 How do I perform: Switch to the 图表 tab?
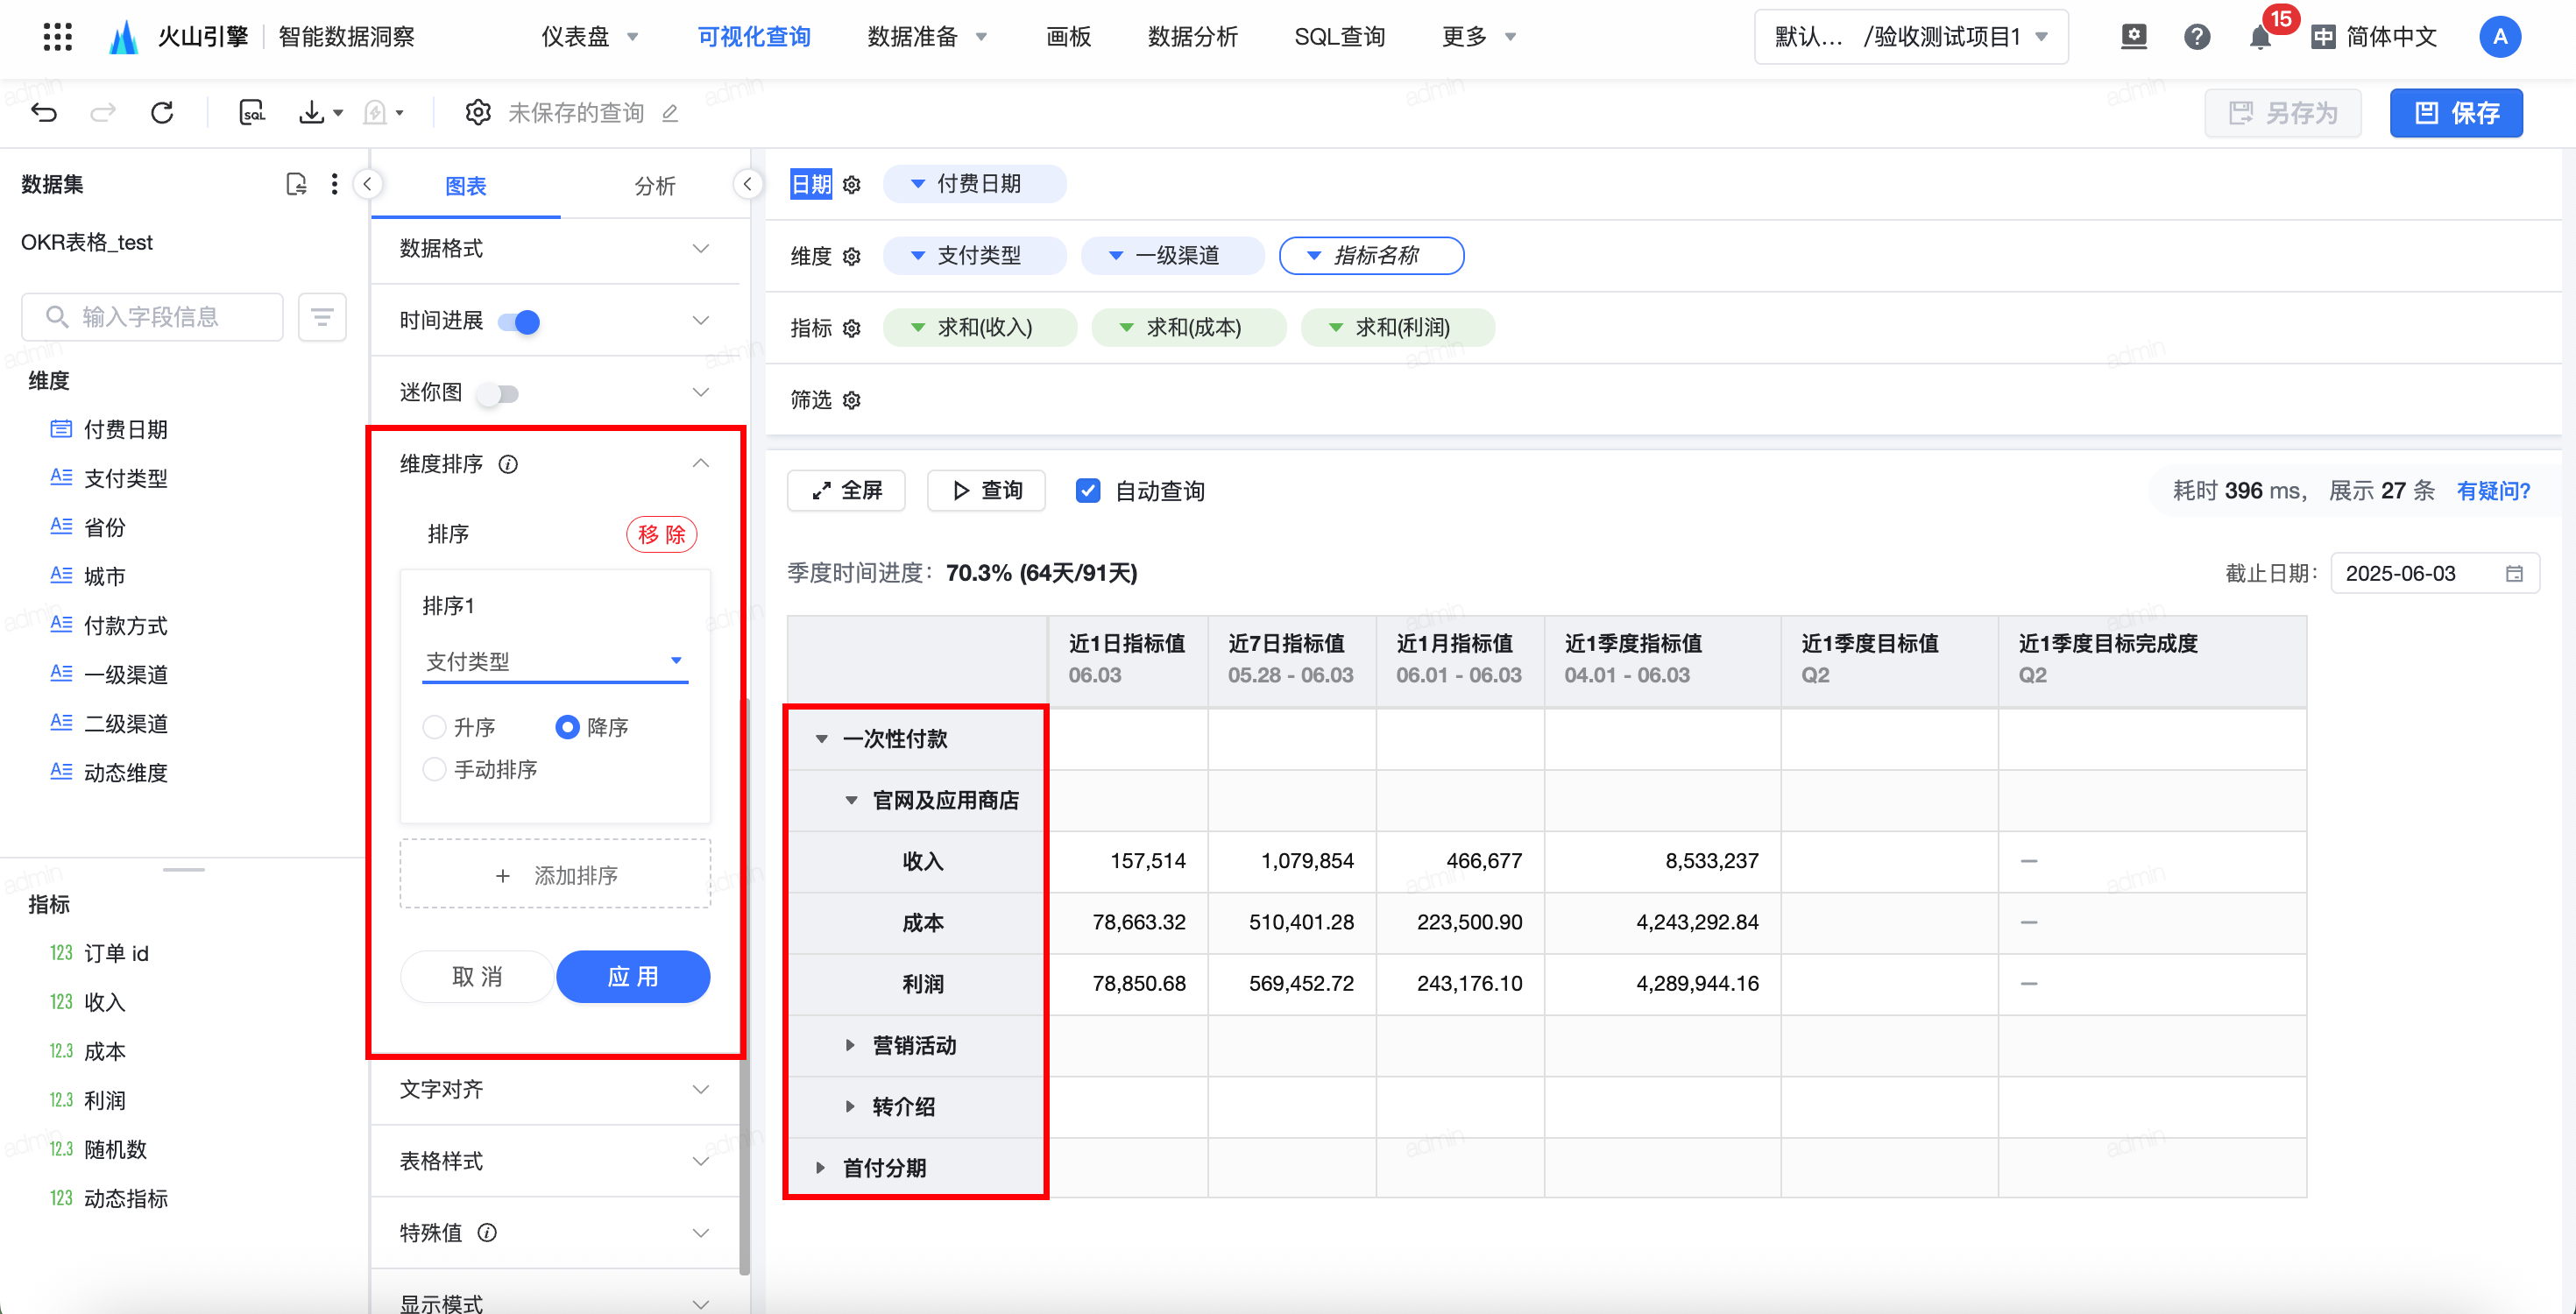tap(466, 186)
